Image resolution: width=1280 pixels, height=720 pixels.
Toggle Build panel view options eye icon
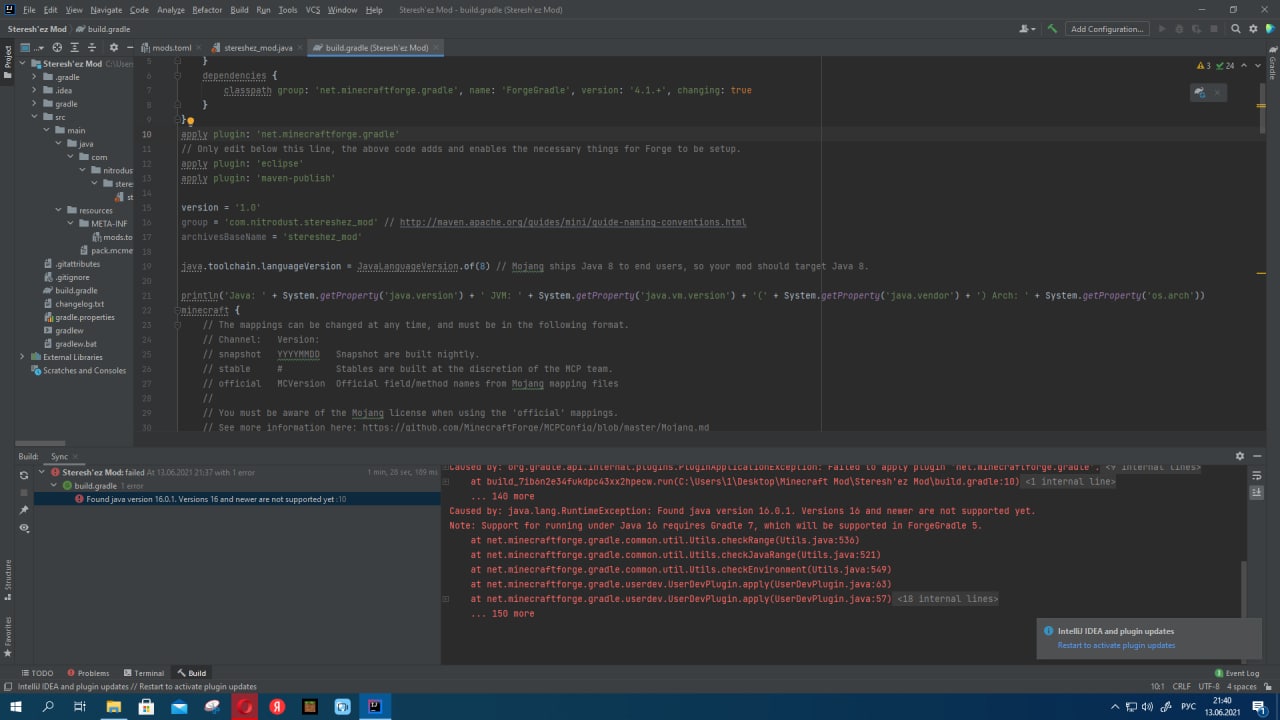point(24,528)
